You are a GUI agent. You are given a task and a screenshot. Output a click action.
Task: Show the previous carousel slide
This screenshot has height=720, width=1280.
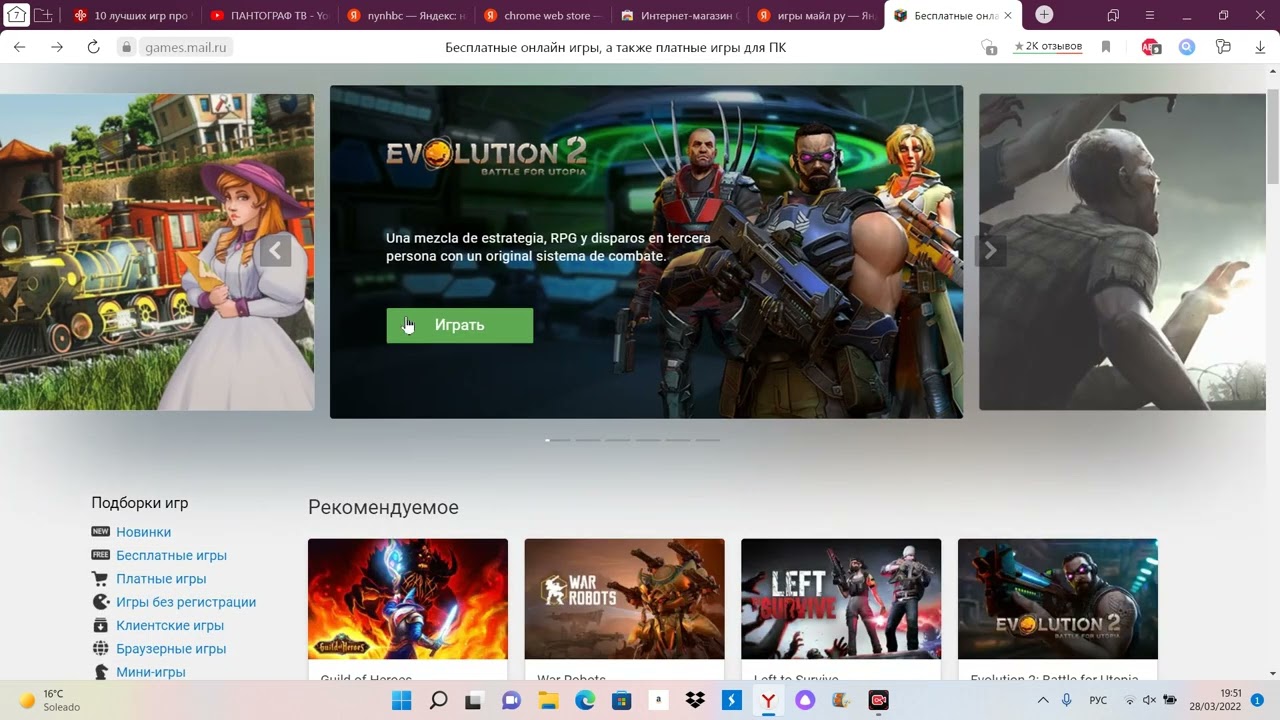click(275, 251)
